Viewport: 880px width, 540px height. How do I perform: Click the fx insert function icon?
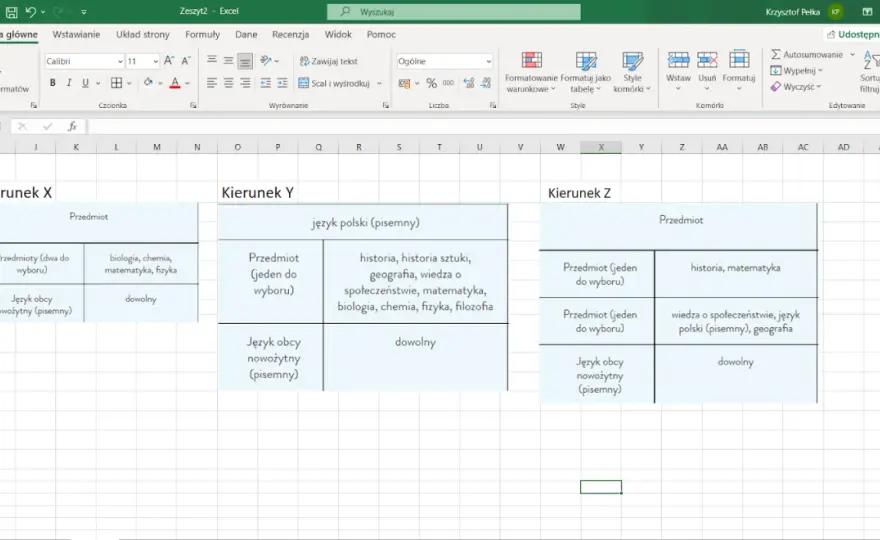pos(72,126)
